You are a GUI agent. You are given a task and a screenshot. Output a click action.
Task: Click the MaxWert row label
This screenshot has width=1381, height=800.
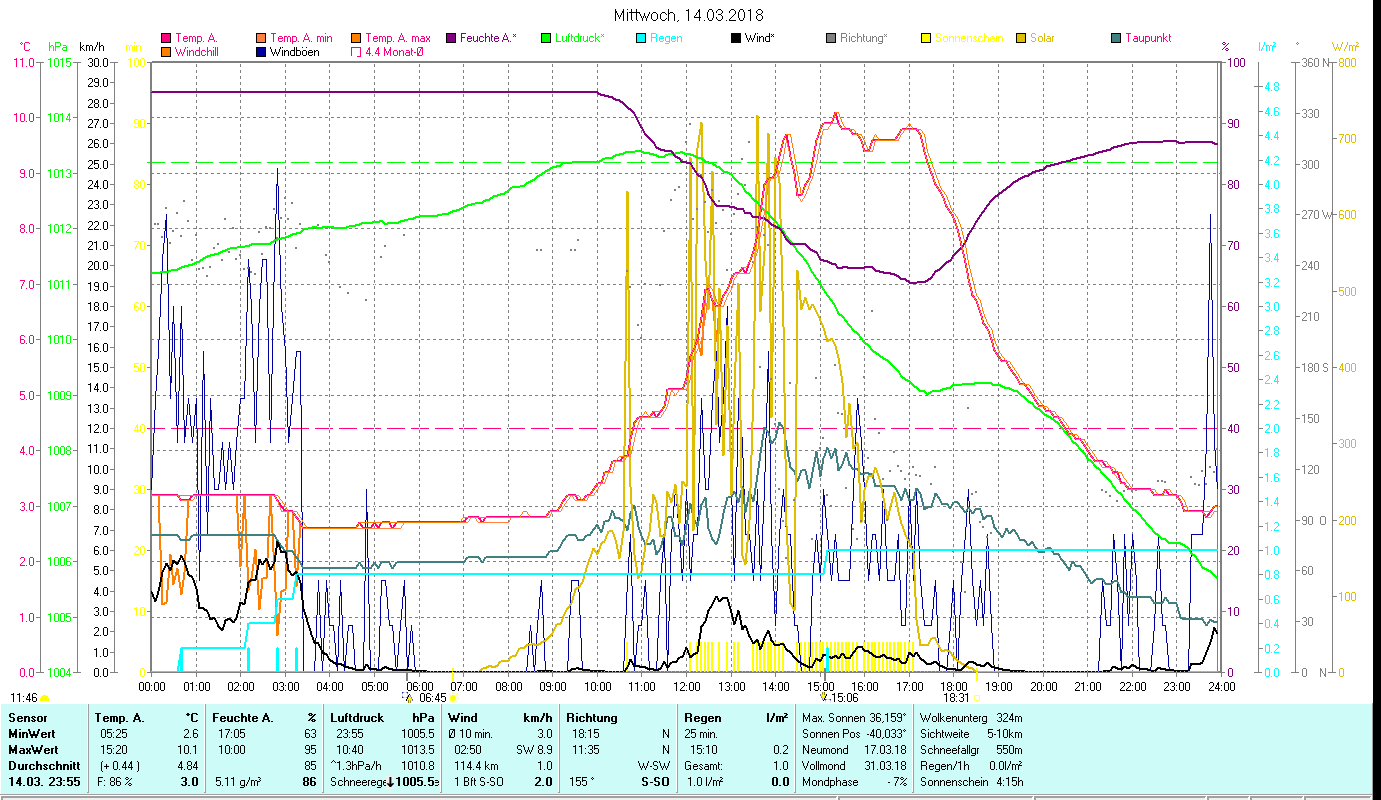click(x=33, y=750)
